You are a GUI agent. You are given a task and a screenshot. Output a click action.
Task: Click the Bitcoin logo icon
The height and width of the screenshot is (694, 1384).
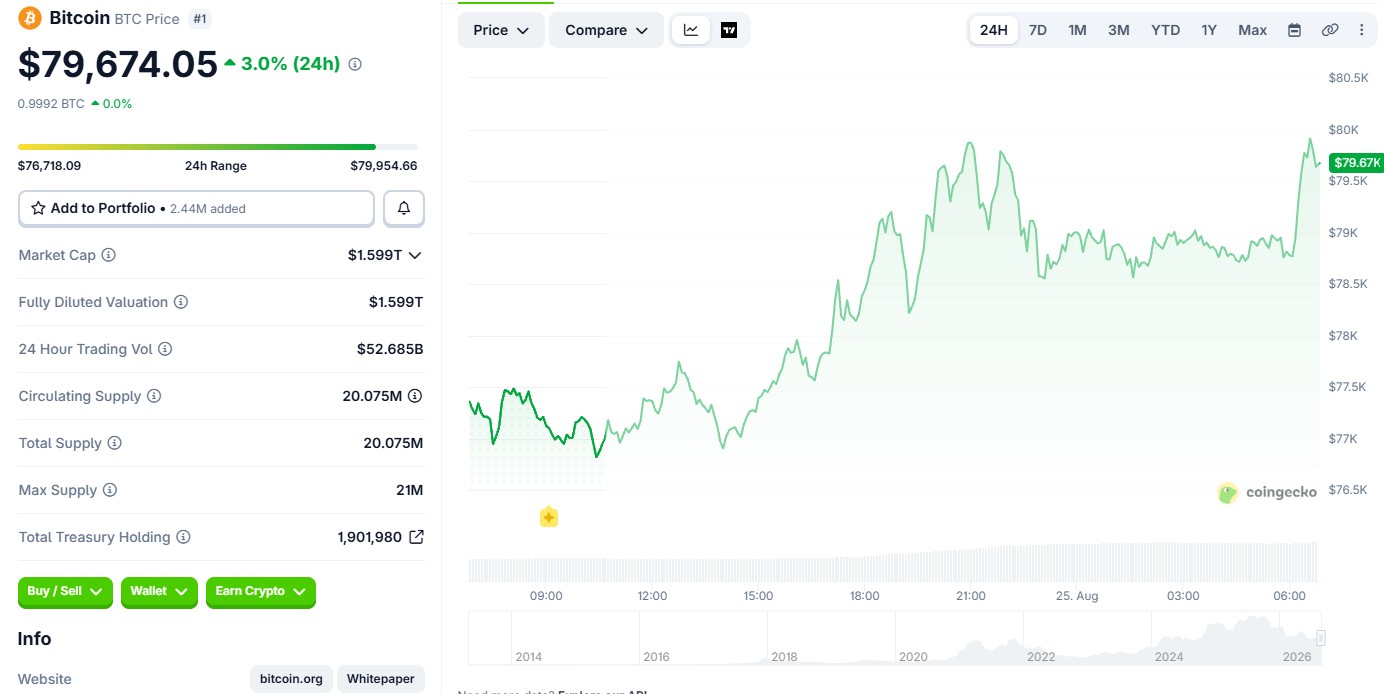coord(29,18)
